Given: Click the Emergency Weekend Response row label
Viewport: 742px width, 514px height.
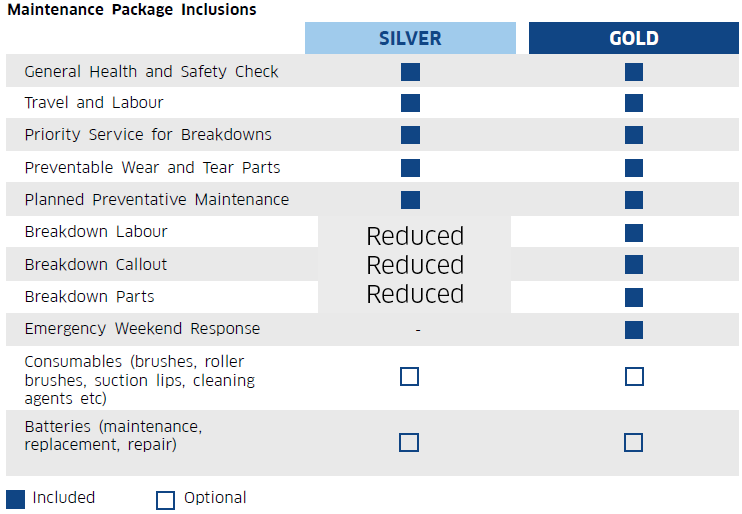Looking at the screenshot, I should [142, 328].
